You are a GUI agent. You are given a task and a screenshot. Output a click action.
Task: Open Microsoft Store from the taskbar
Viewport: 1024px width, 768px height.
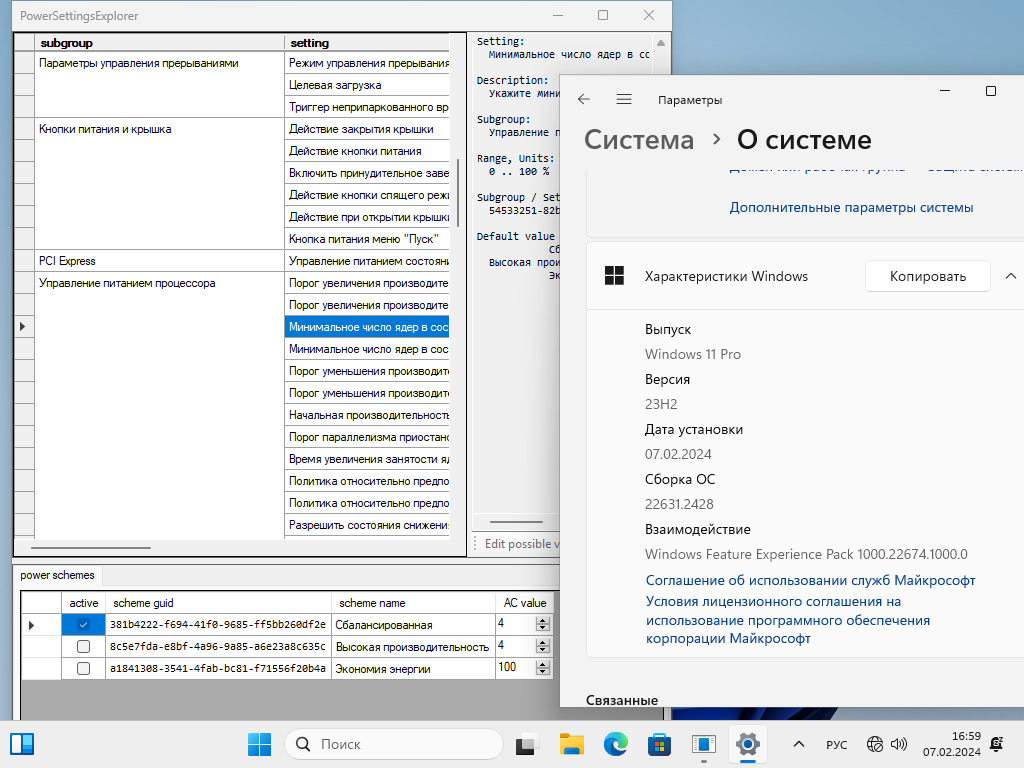[660, 744]
